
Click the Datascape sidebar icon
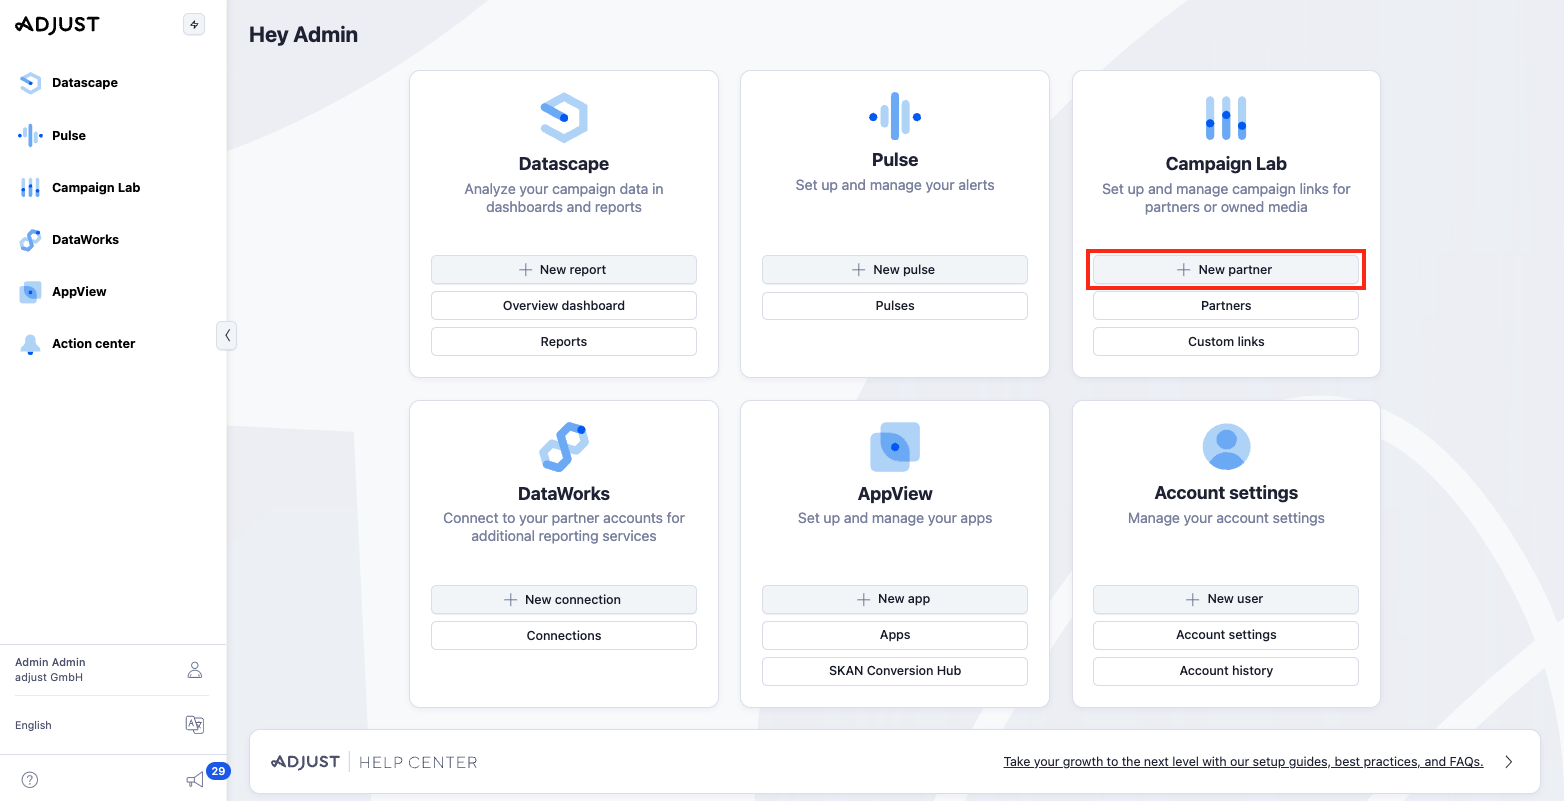[30, 83]
